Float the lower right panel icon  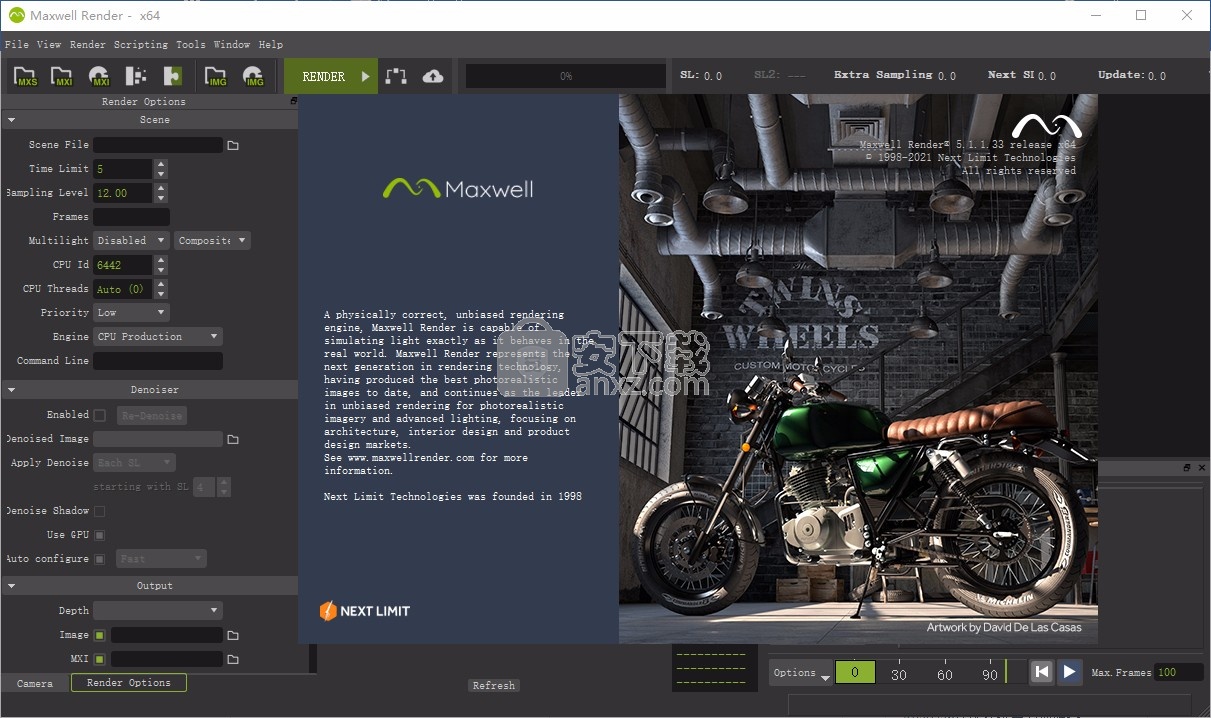click(1187, 468)
